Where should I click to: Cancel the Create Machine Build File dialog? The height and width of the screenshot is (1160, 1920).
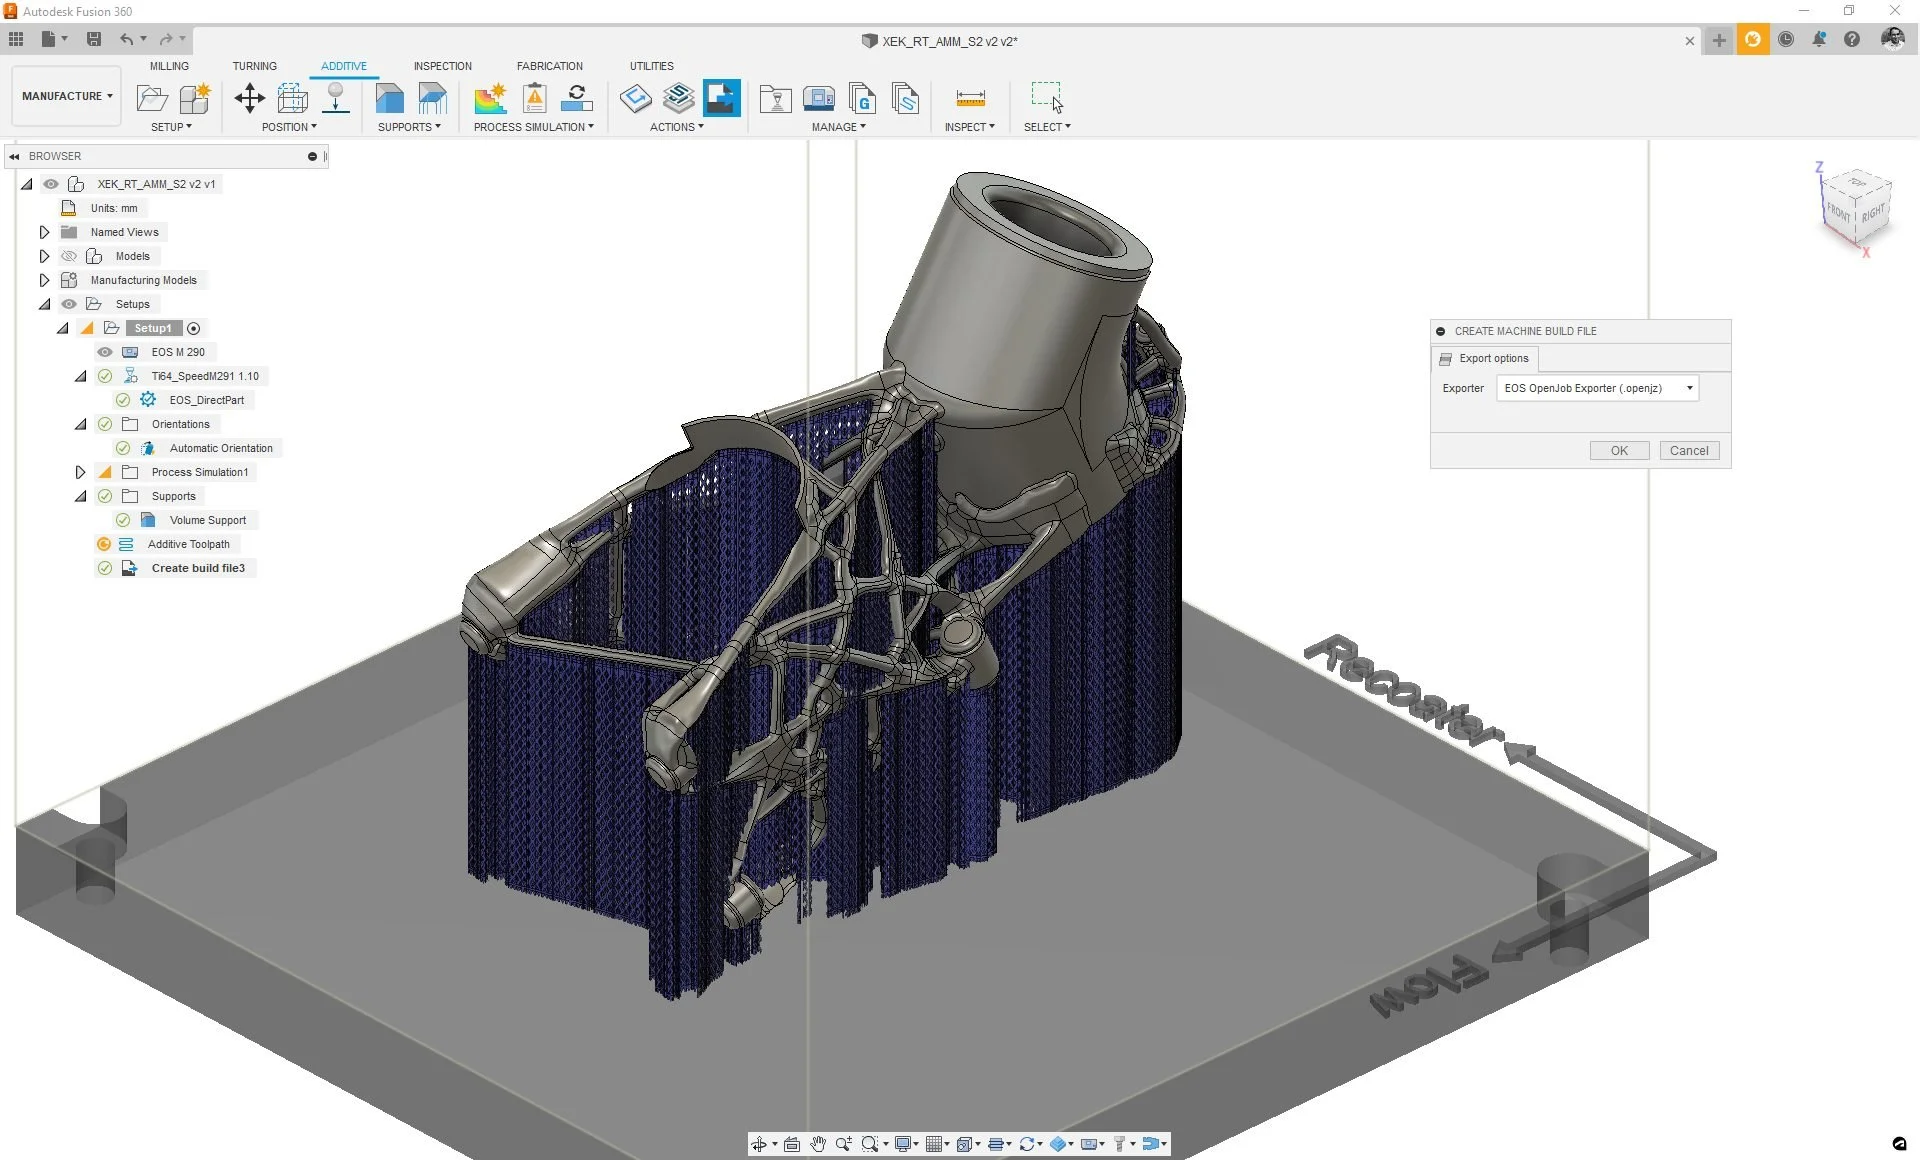[1688, 451]
